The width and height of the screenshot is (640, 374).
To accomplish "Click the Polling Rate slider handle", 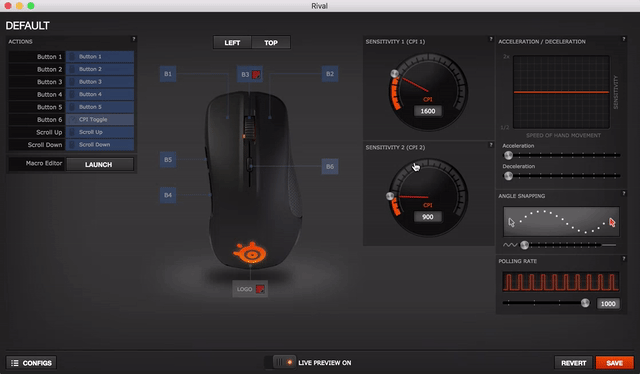I will 585,303.
